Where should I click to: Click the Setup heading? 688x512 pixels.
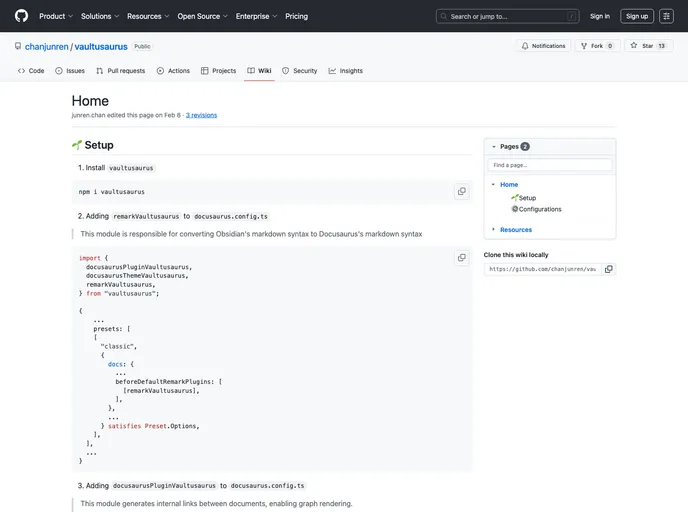tap(99, 145)
